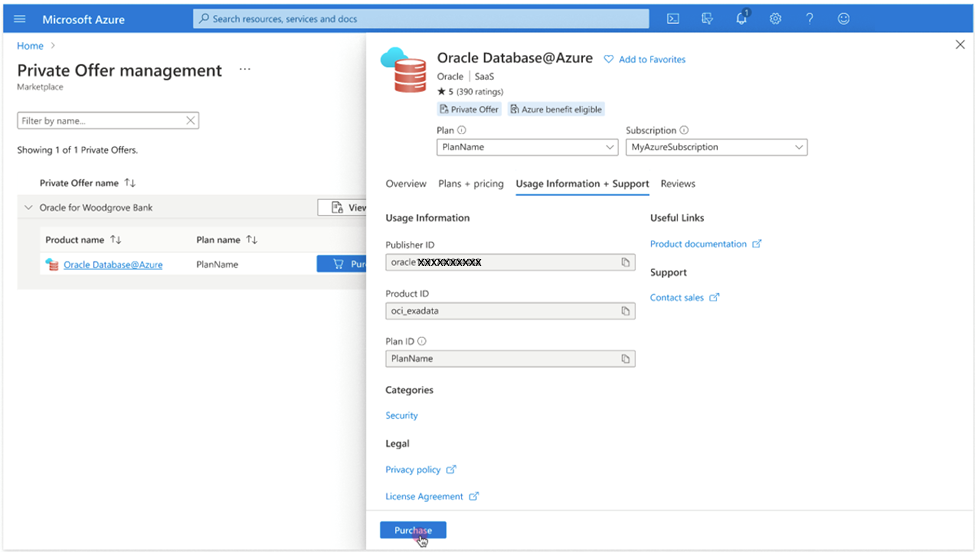Screen dimensions: 975x552
Task: Copy the Publisher ID value
Action: (625, 262)
